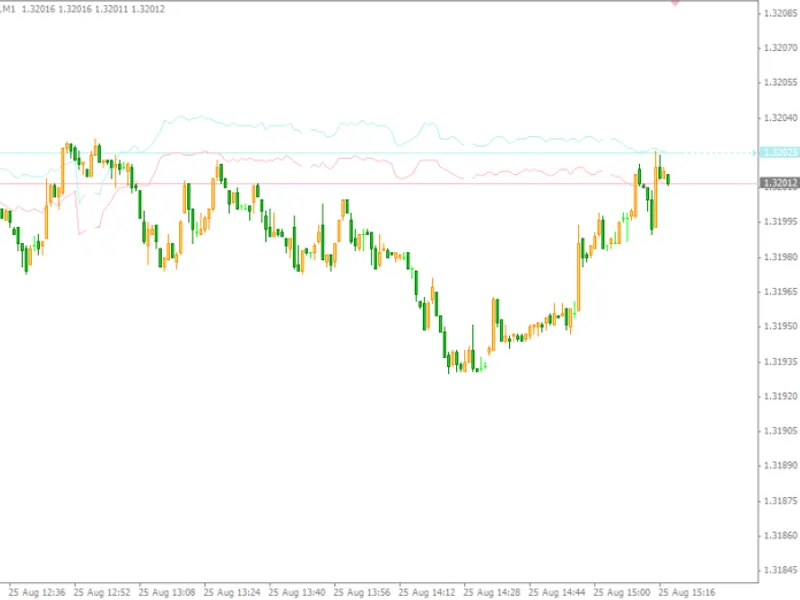Image resolution: width=800 pixels, height=600 pixels.
Task: Click the 1.31845 price axis label
Action: [781, 570]
